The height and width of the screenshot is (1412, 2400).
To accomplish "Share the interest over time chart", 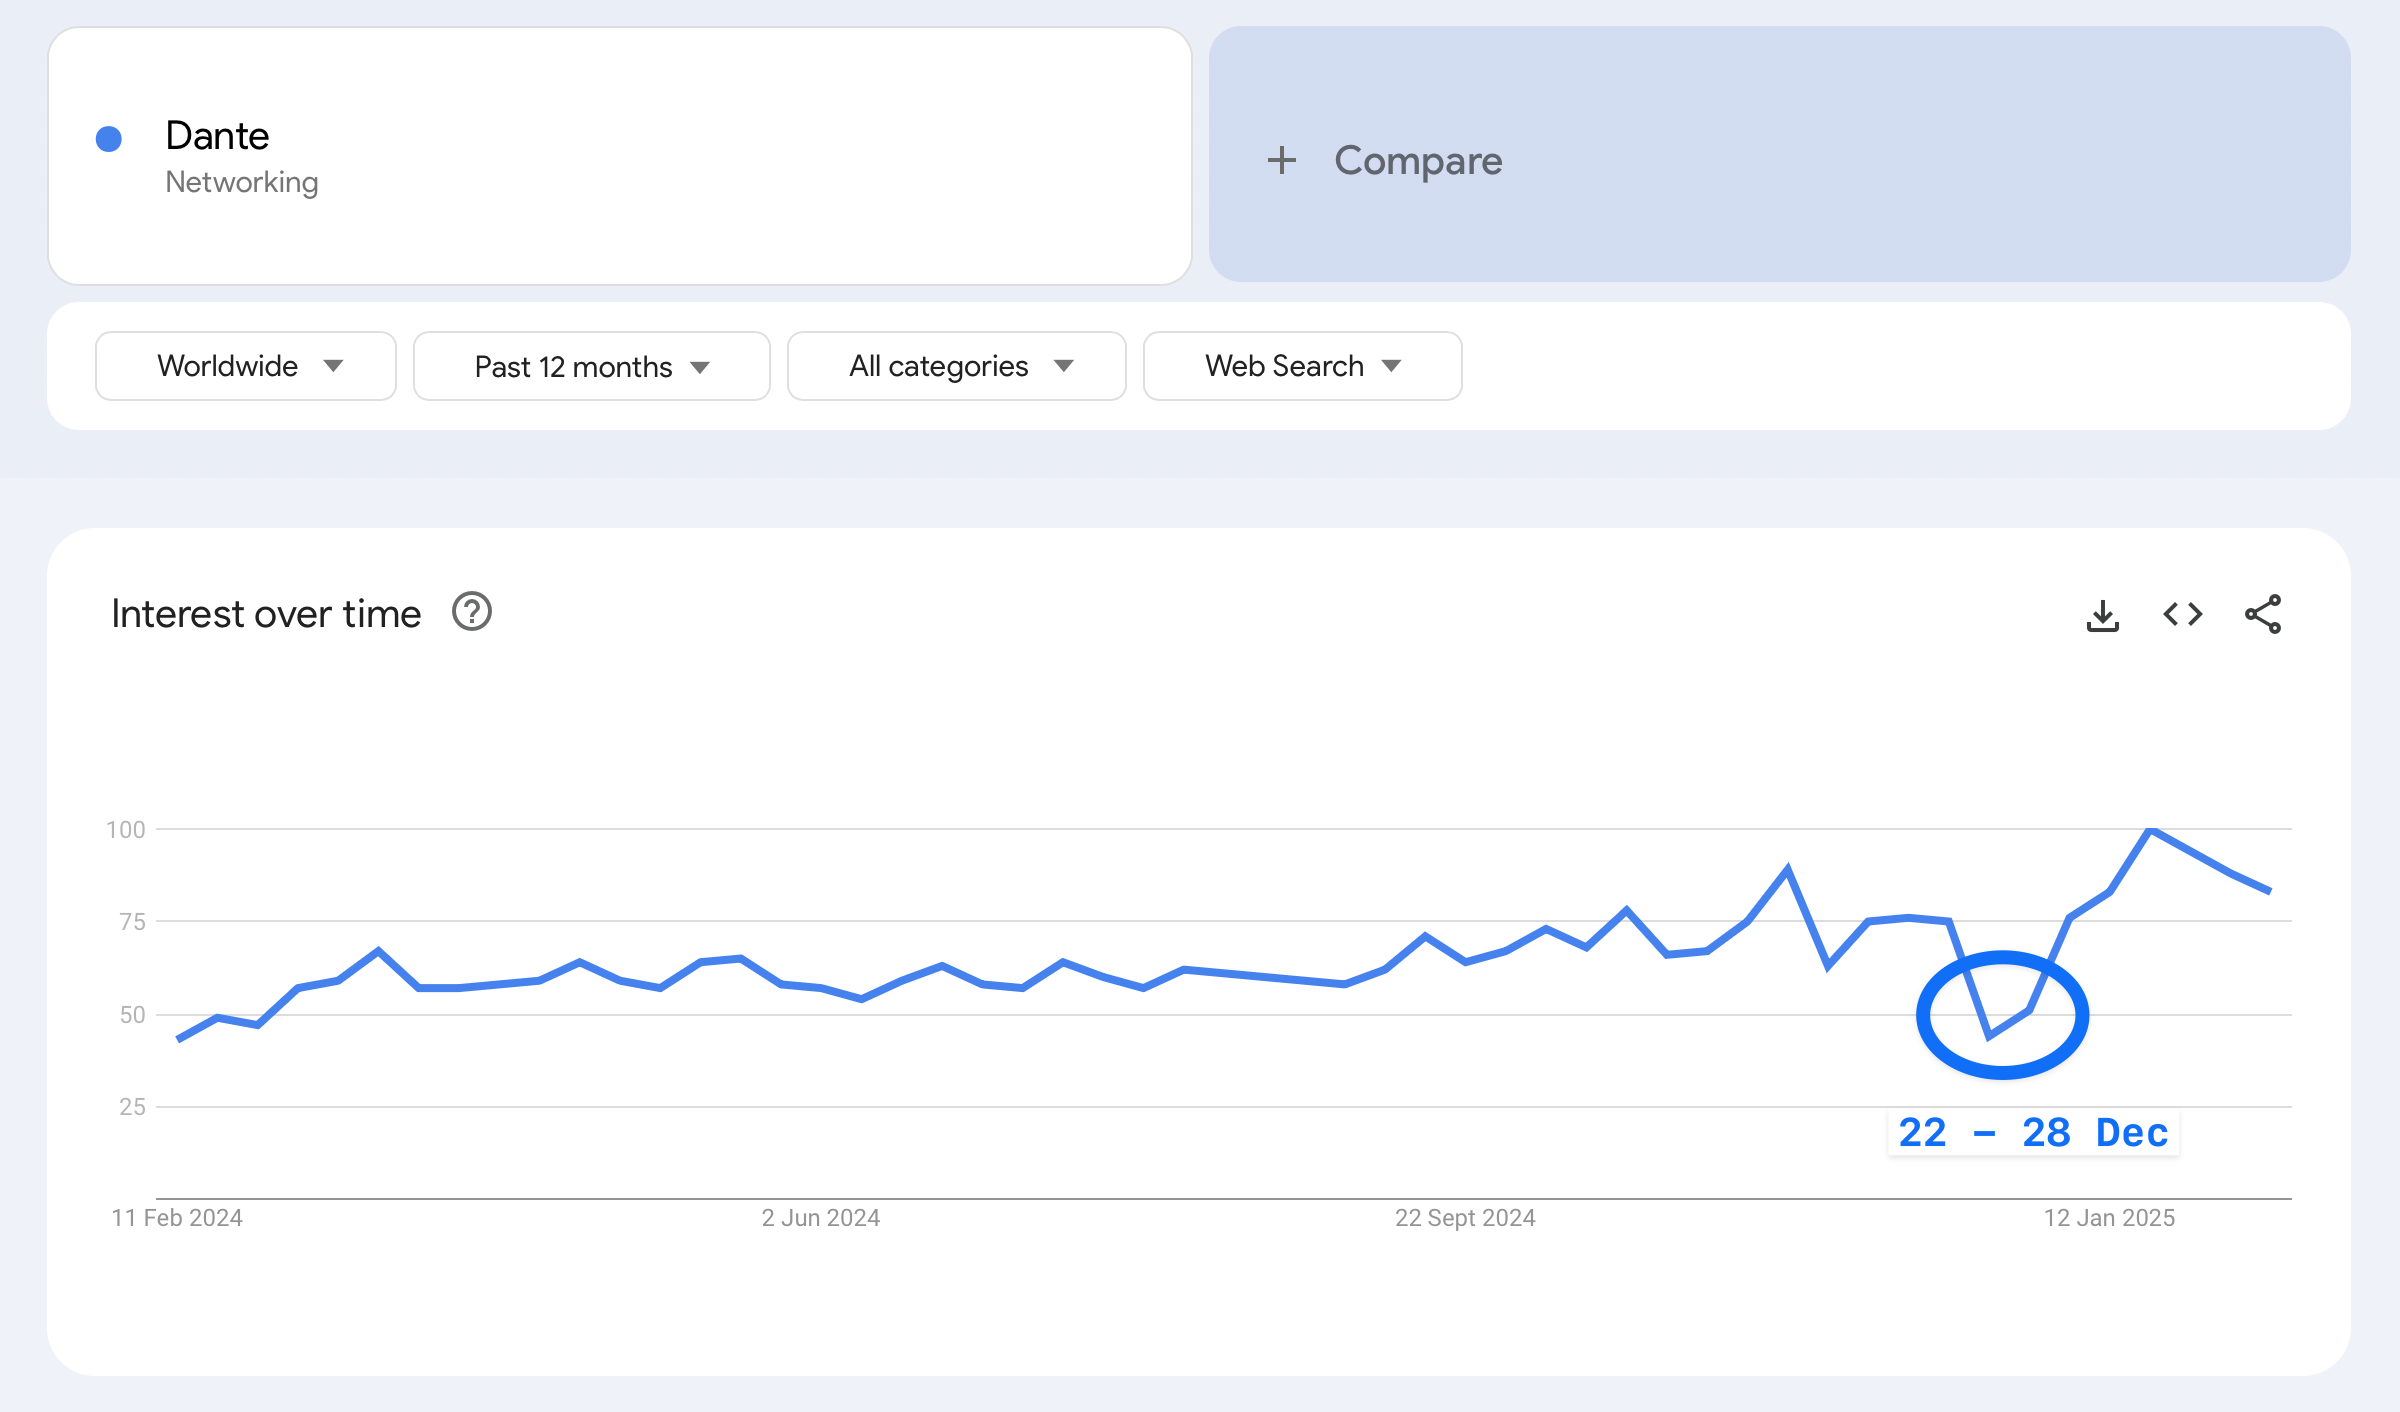I will click(2262, 614).
